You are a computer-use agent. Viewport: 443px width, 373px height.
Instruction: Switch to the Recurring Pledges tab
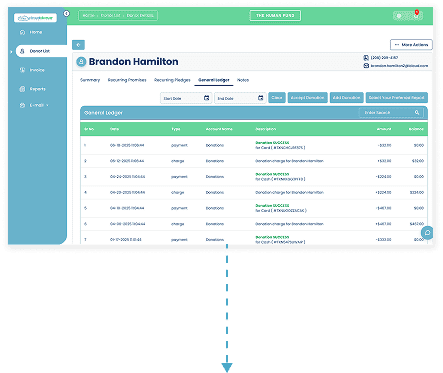[172, 80]
